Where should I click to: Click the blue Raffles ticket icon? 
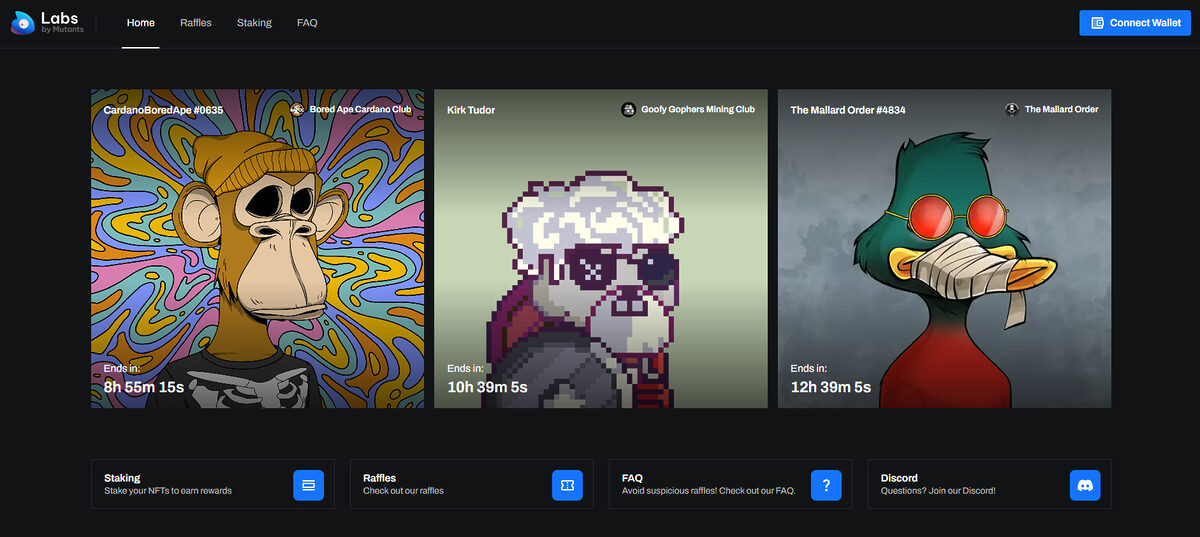pos(567,485)
